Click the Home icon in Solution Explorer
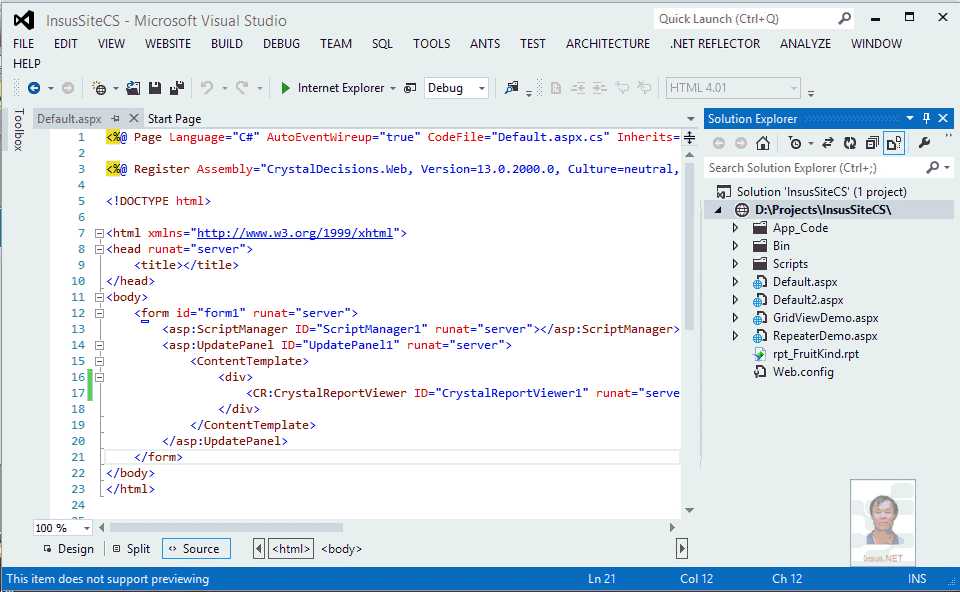The width and height of the screenshot is (960, 592). tap(762, 143)
